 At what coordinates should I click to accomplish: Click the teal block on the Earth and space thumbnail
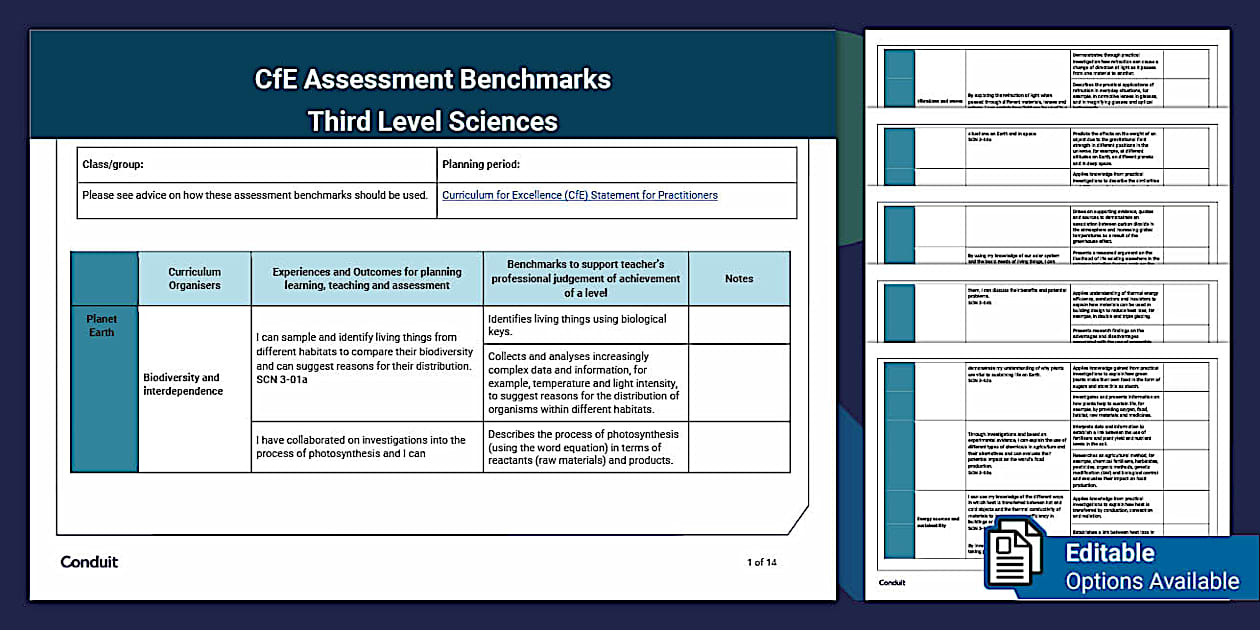point(899,155)
